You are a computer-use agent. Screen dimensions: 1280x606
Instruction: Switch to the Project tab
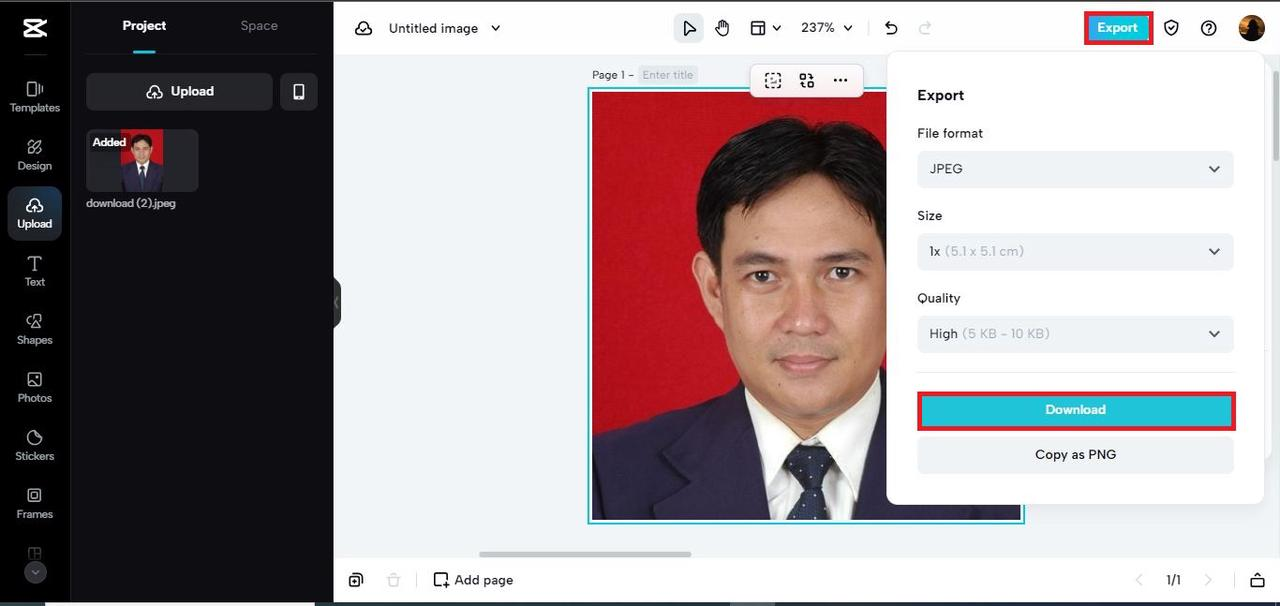[144, 26]
